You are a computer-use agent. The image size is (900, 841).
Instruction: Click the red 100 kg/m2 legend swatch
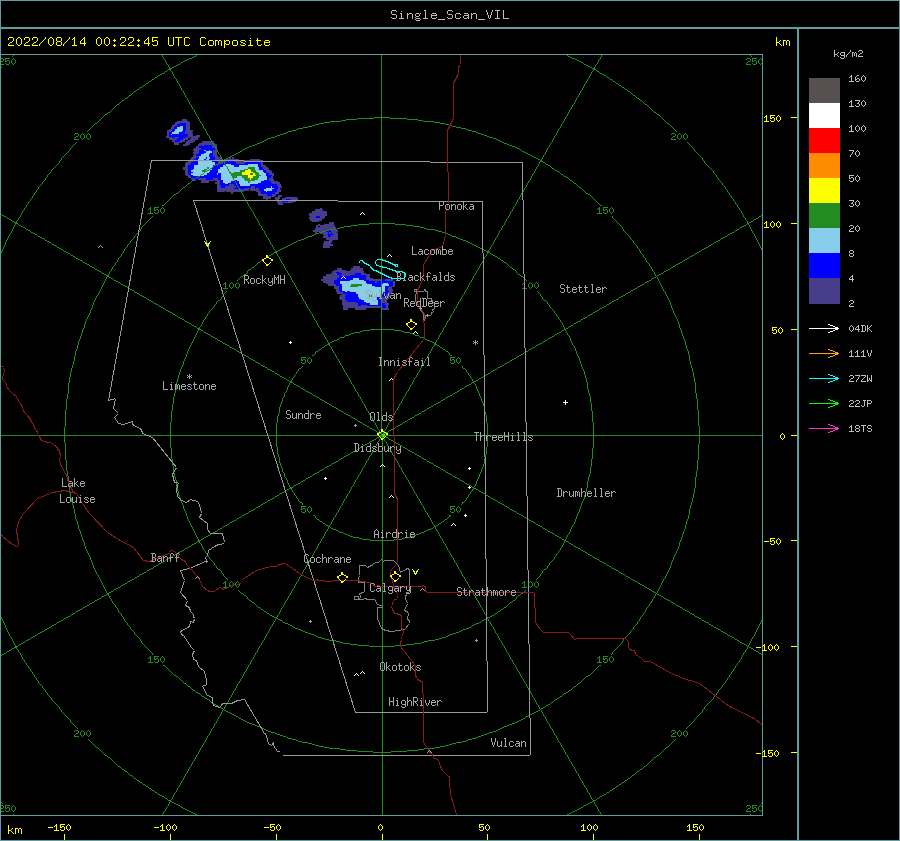click(824, 141)
